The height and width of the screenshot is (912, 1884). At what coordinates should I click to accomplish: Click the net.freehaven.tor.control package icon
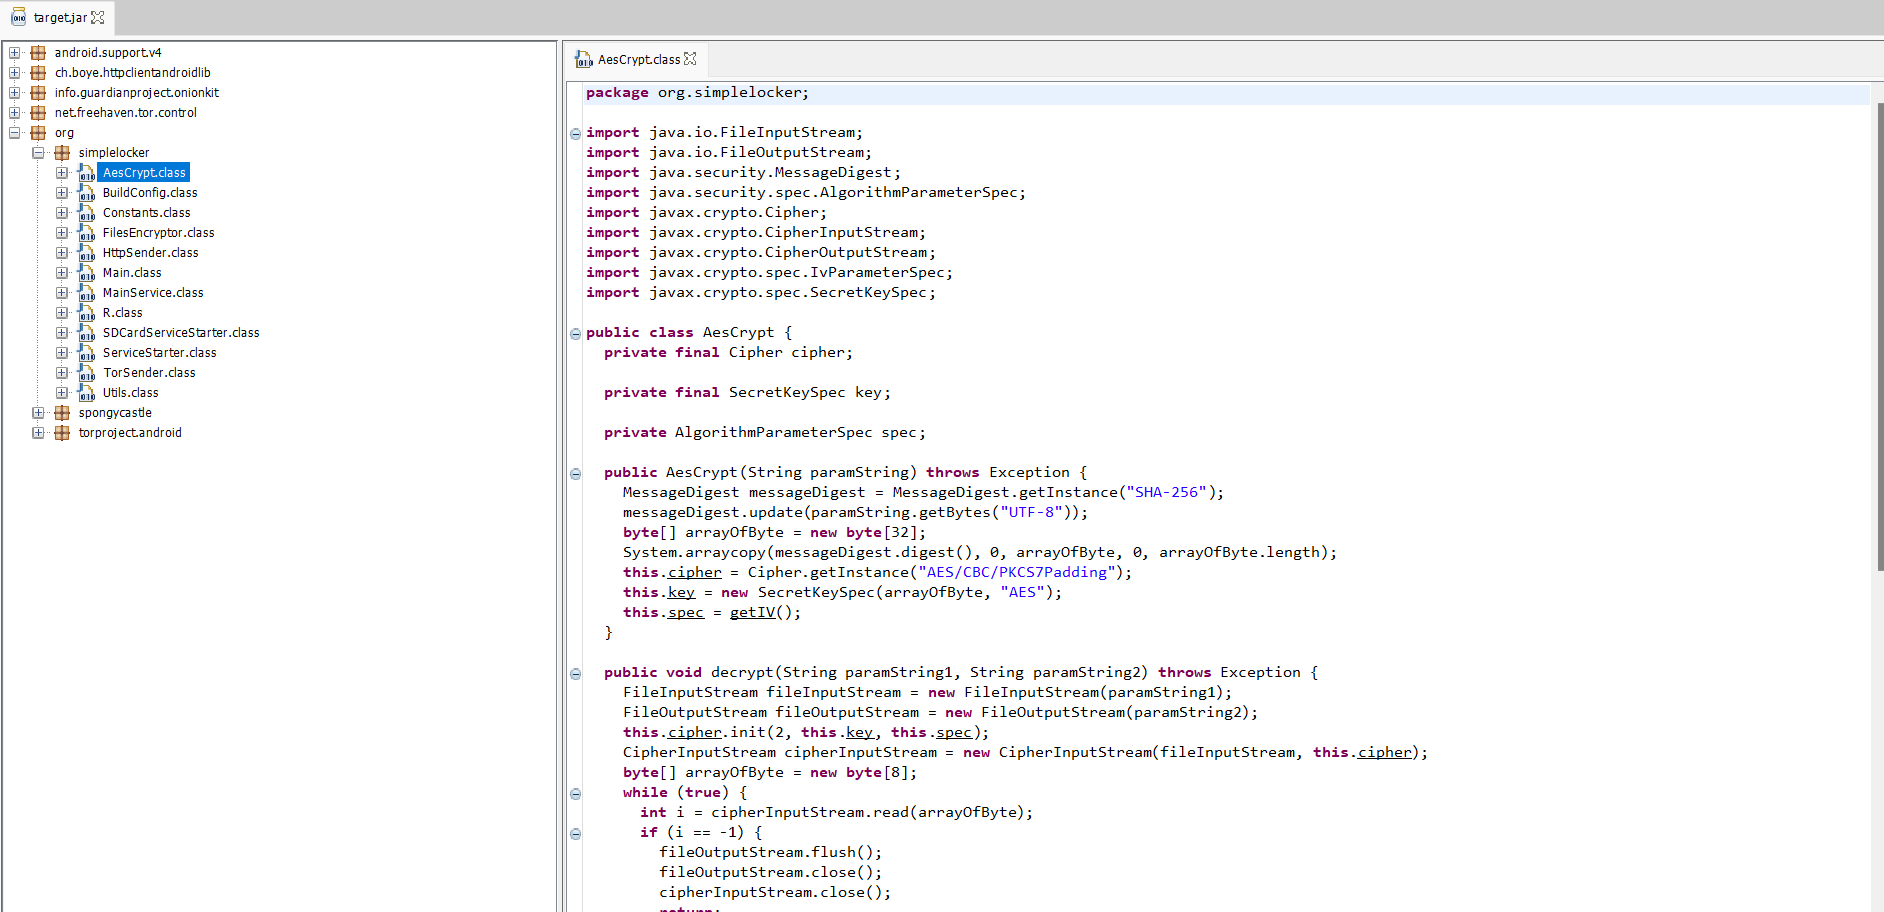39,113
